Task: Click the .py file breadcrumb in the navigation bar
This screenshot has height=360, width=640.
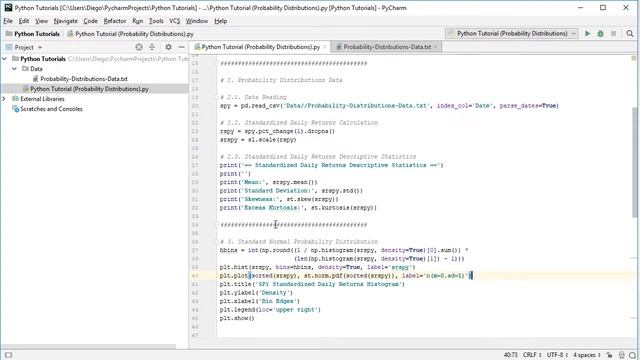Action: 130,34
